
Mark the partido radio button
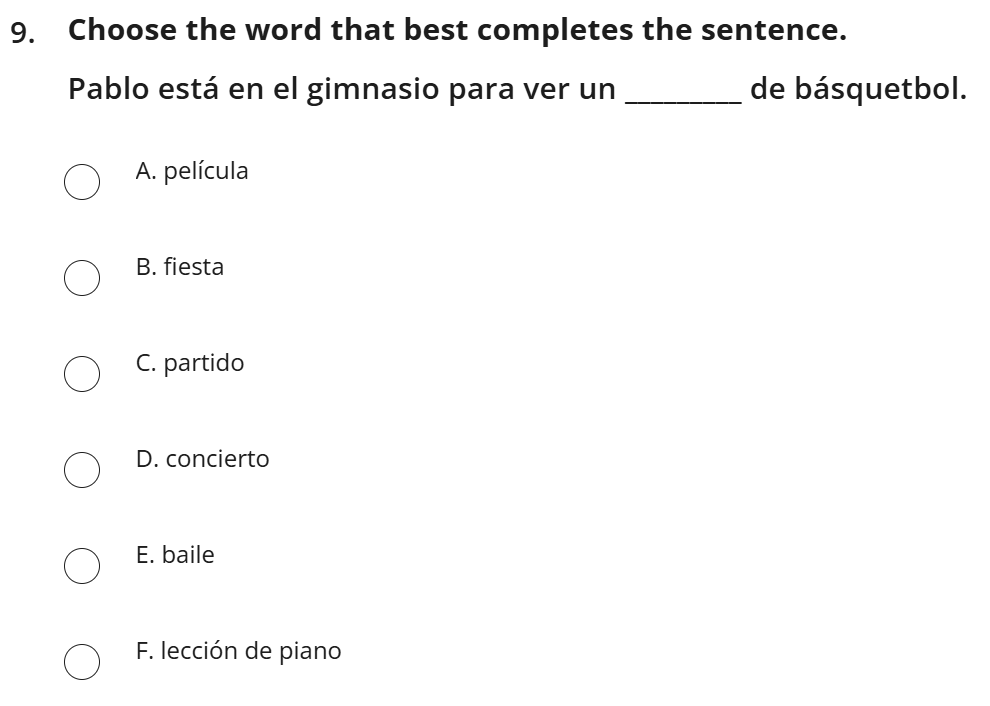click(x=82, y=374)
